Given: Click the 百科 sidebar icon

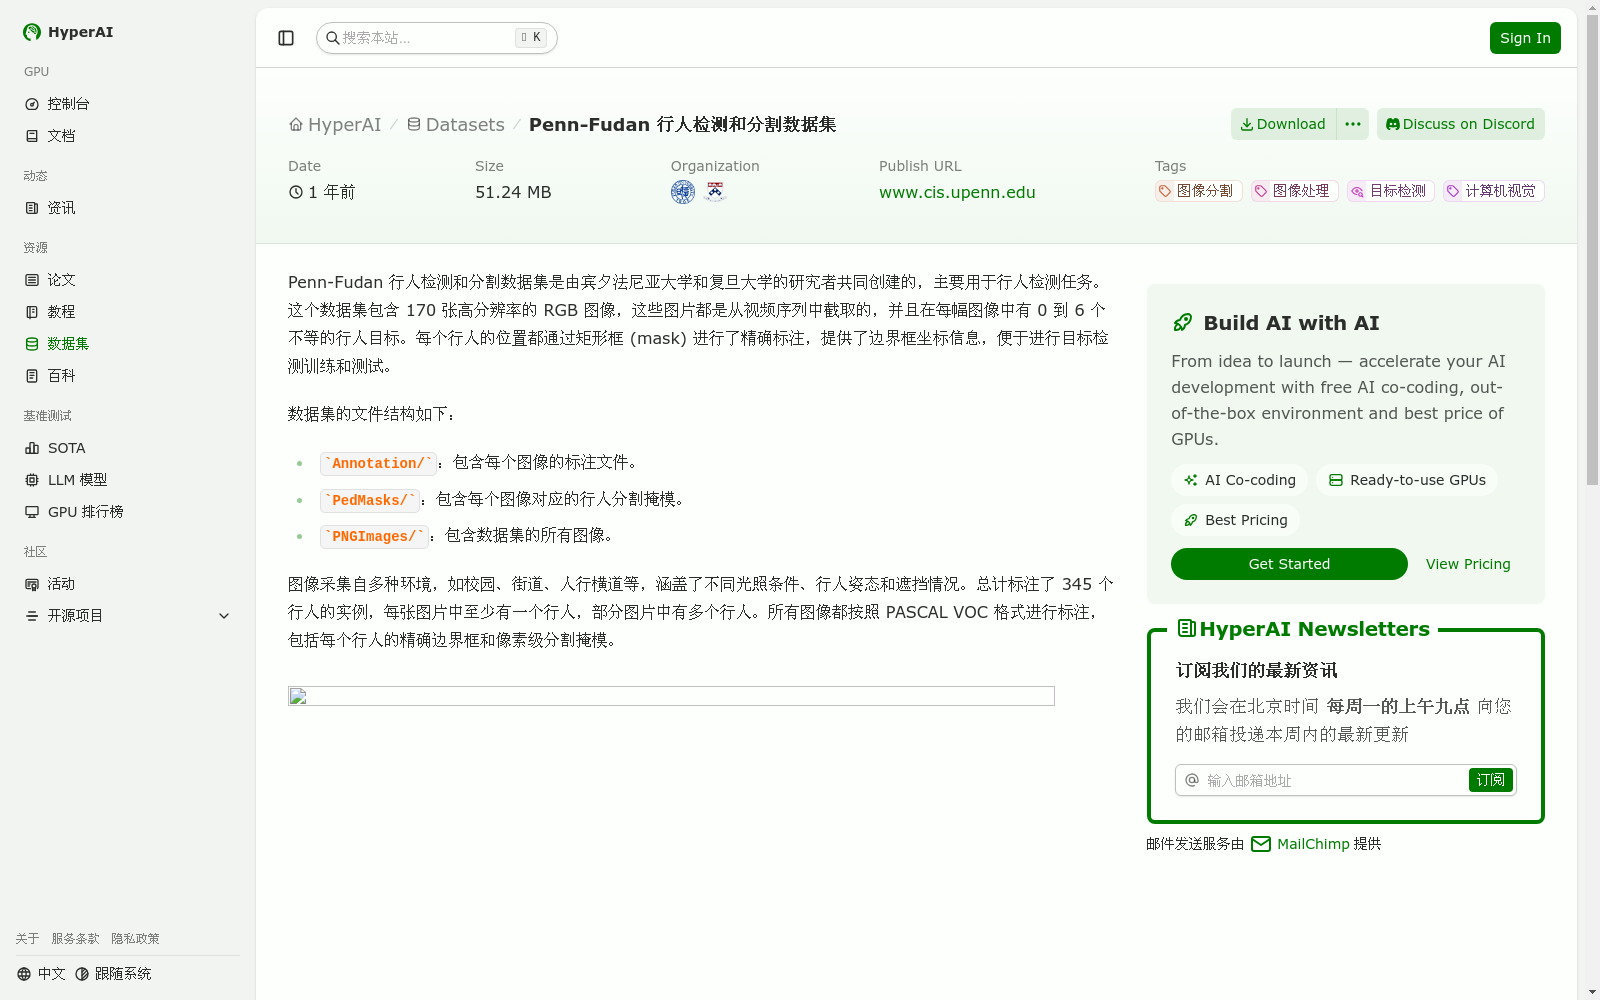Looking at the screenshot, I should pos(32,376).
